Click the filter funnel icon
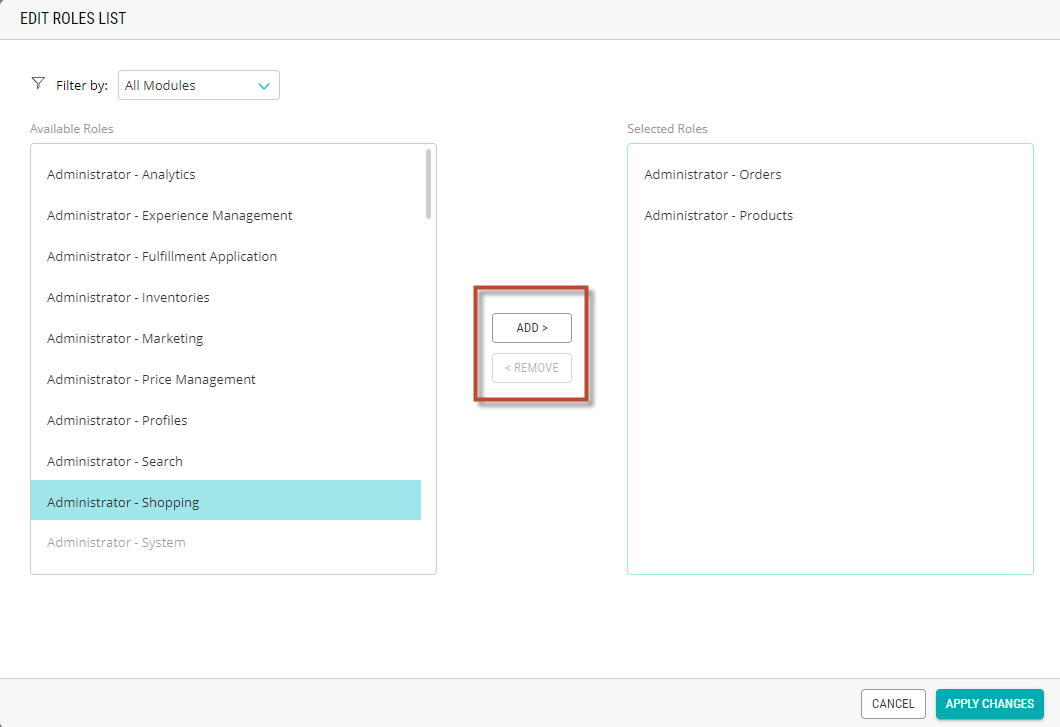 (38, 84)
